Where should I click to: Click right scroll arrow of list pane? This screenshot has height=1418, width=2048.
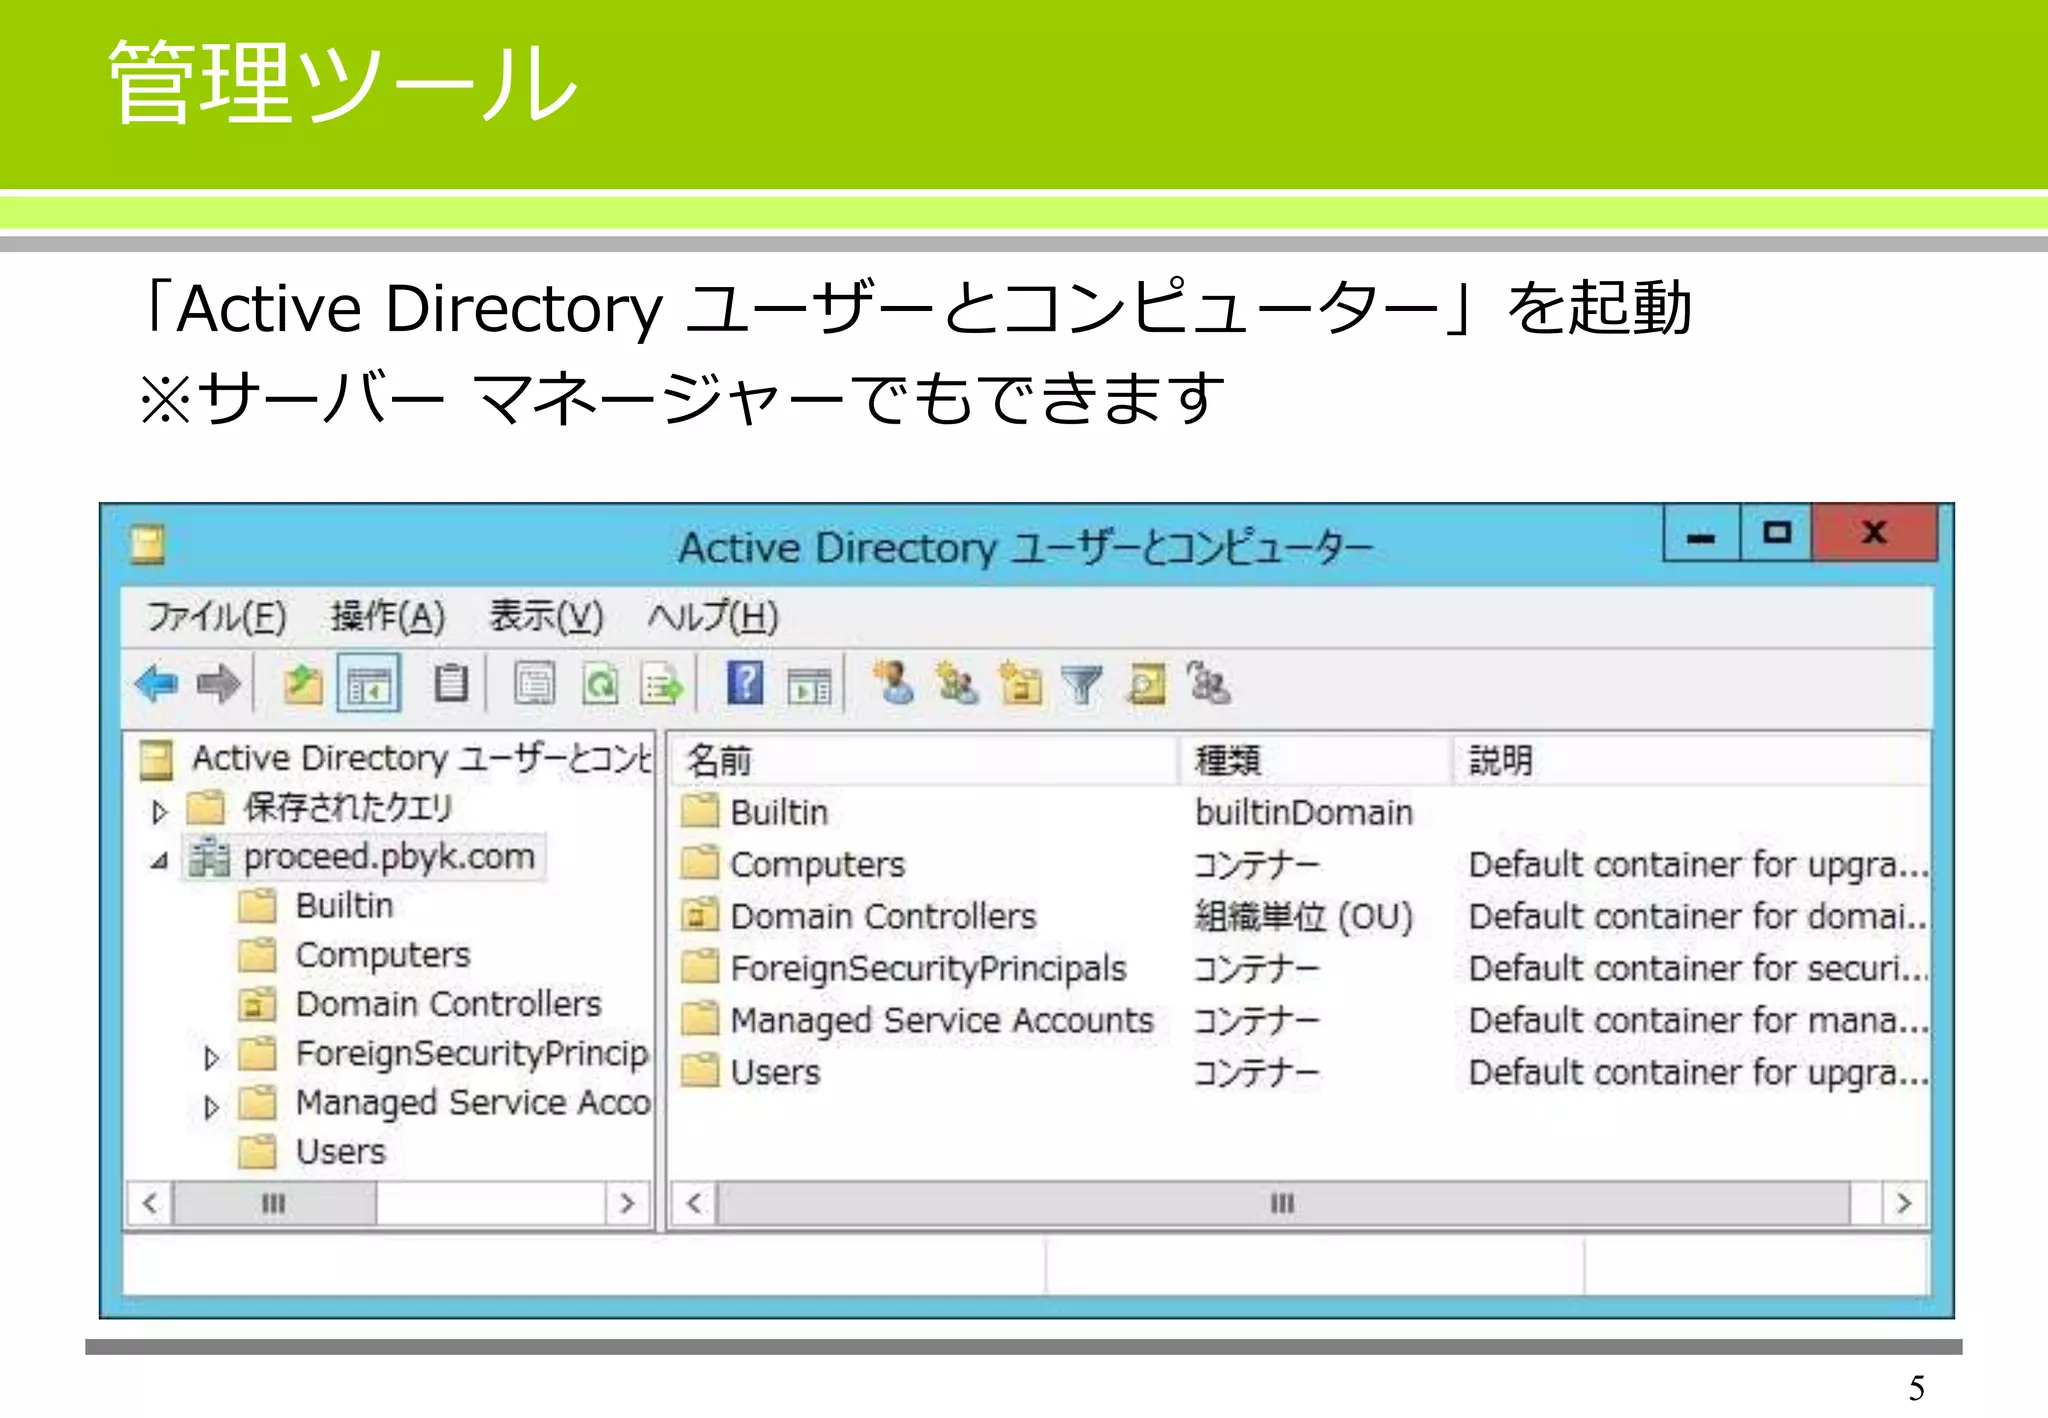1905,1203
